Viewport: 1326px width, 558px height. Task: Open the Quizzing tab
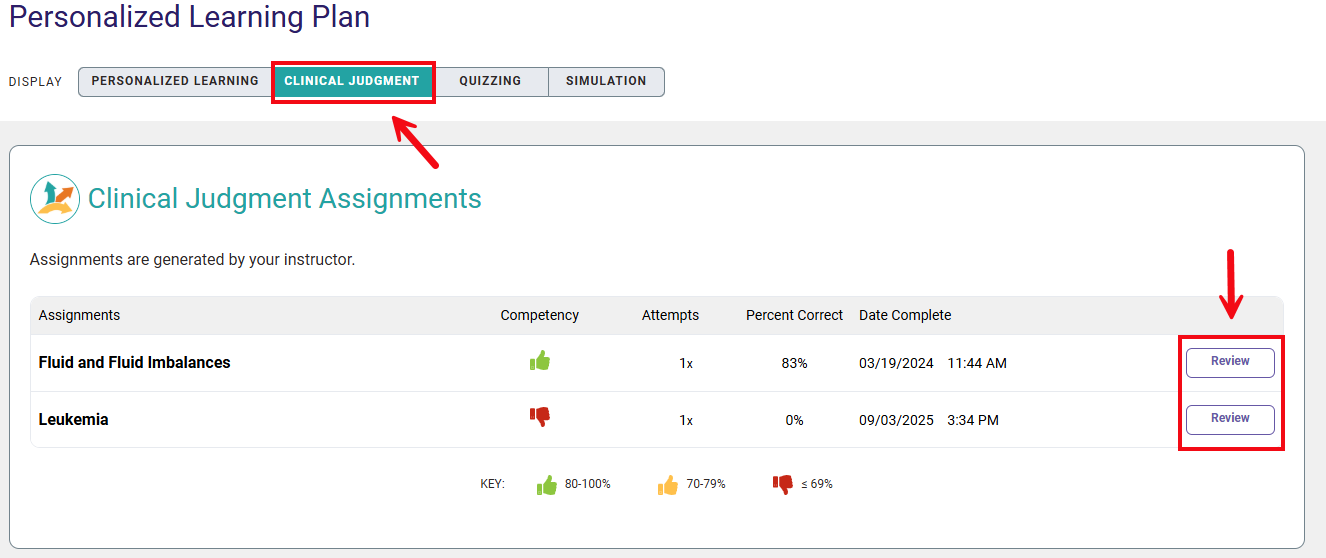(x=490, y=82)
